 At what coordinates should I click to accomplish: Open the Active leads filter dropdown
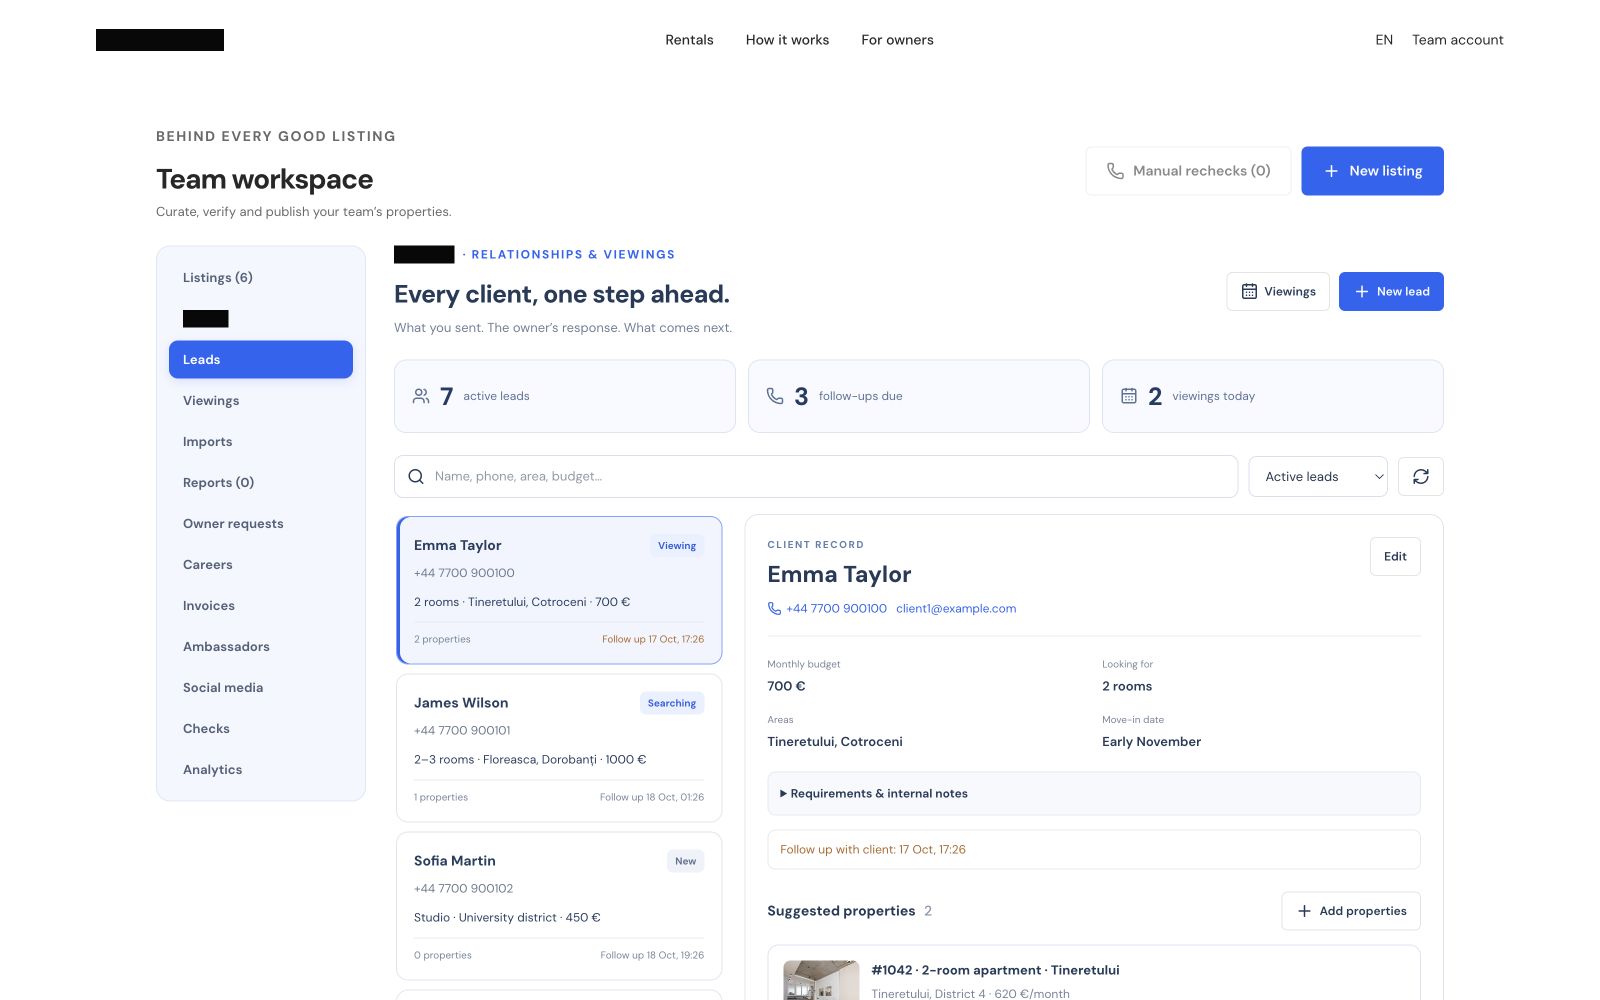(x=1318, y=477)
